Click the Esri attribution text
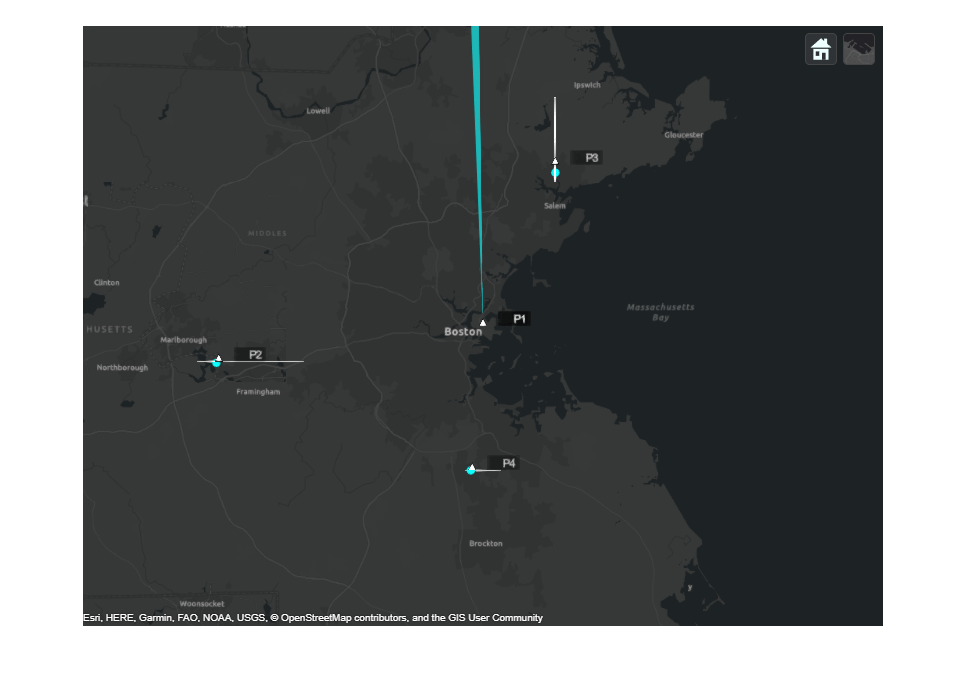Screen dimensions: 966x683 [94, 618]
